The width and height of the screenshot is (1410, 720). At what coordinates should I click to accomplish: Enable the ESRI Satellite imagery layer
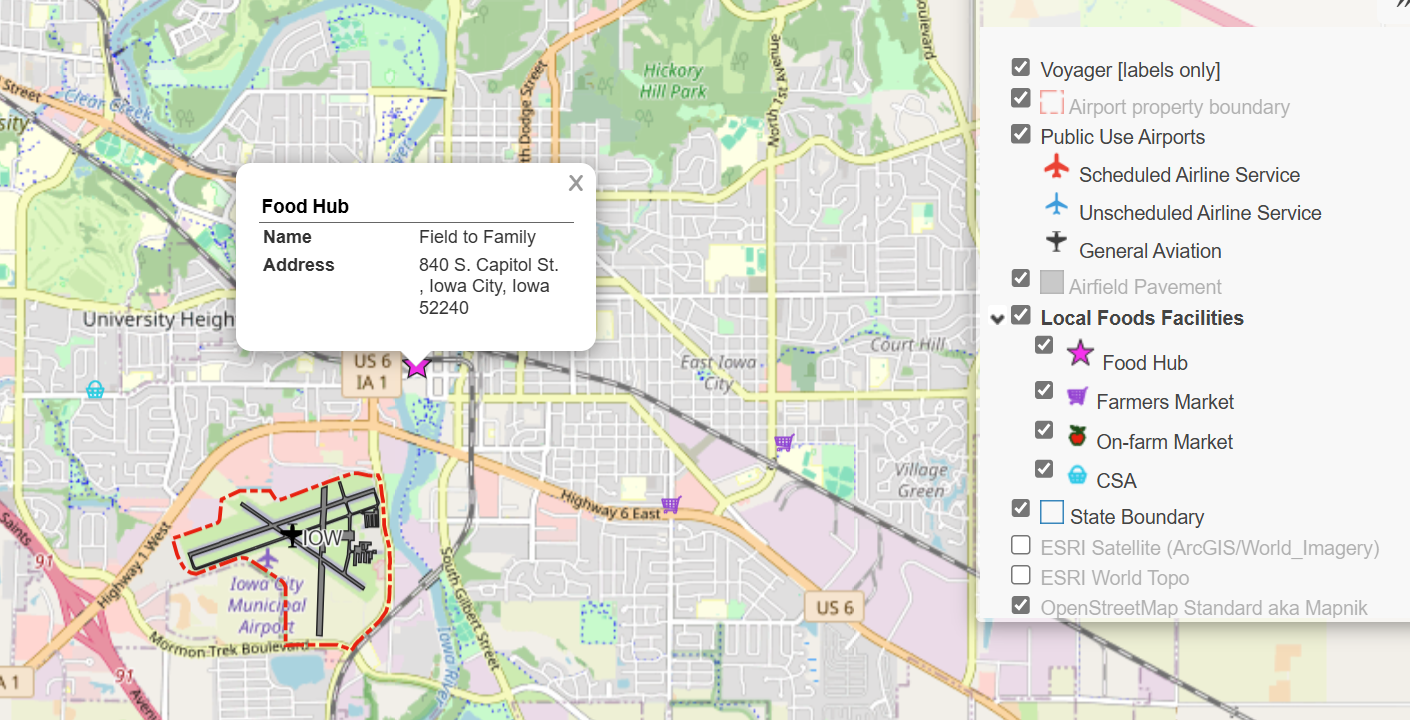tap(1020, 545)
